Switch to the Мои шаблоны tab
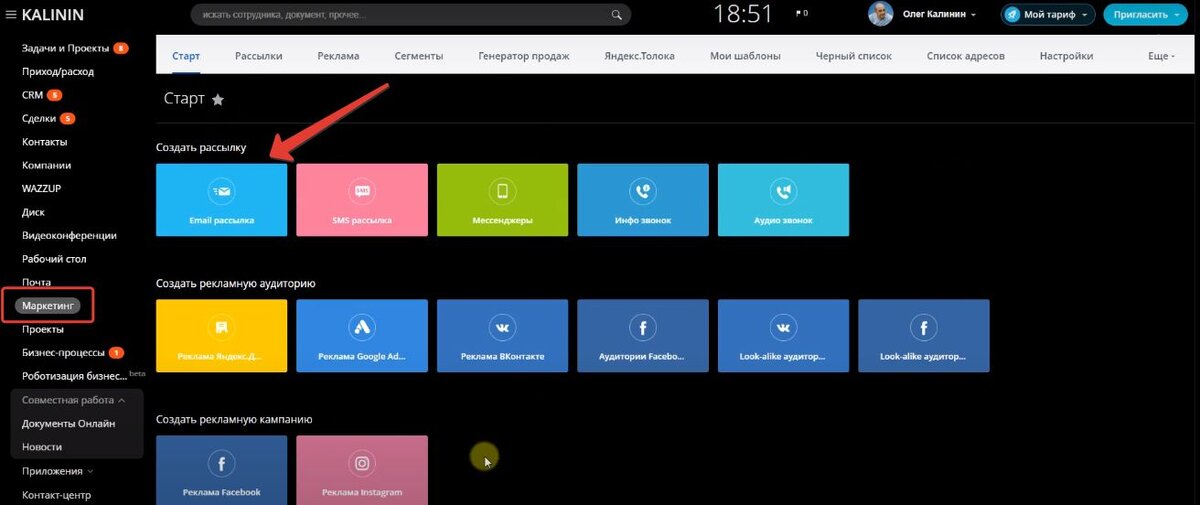 (745, 56)
